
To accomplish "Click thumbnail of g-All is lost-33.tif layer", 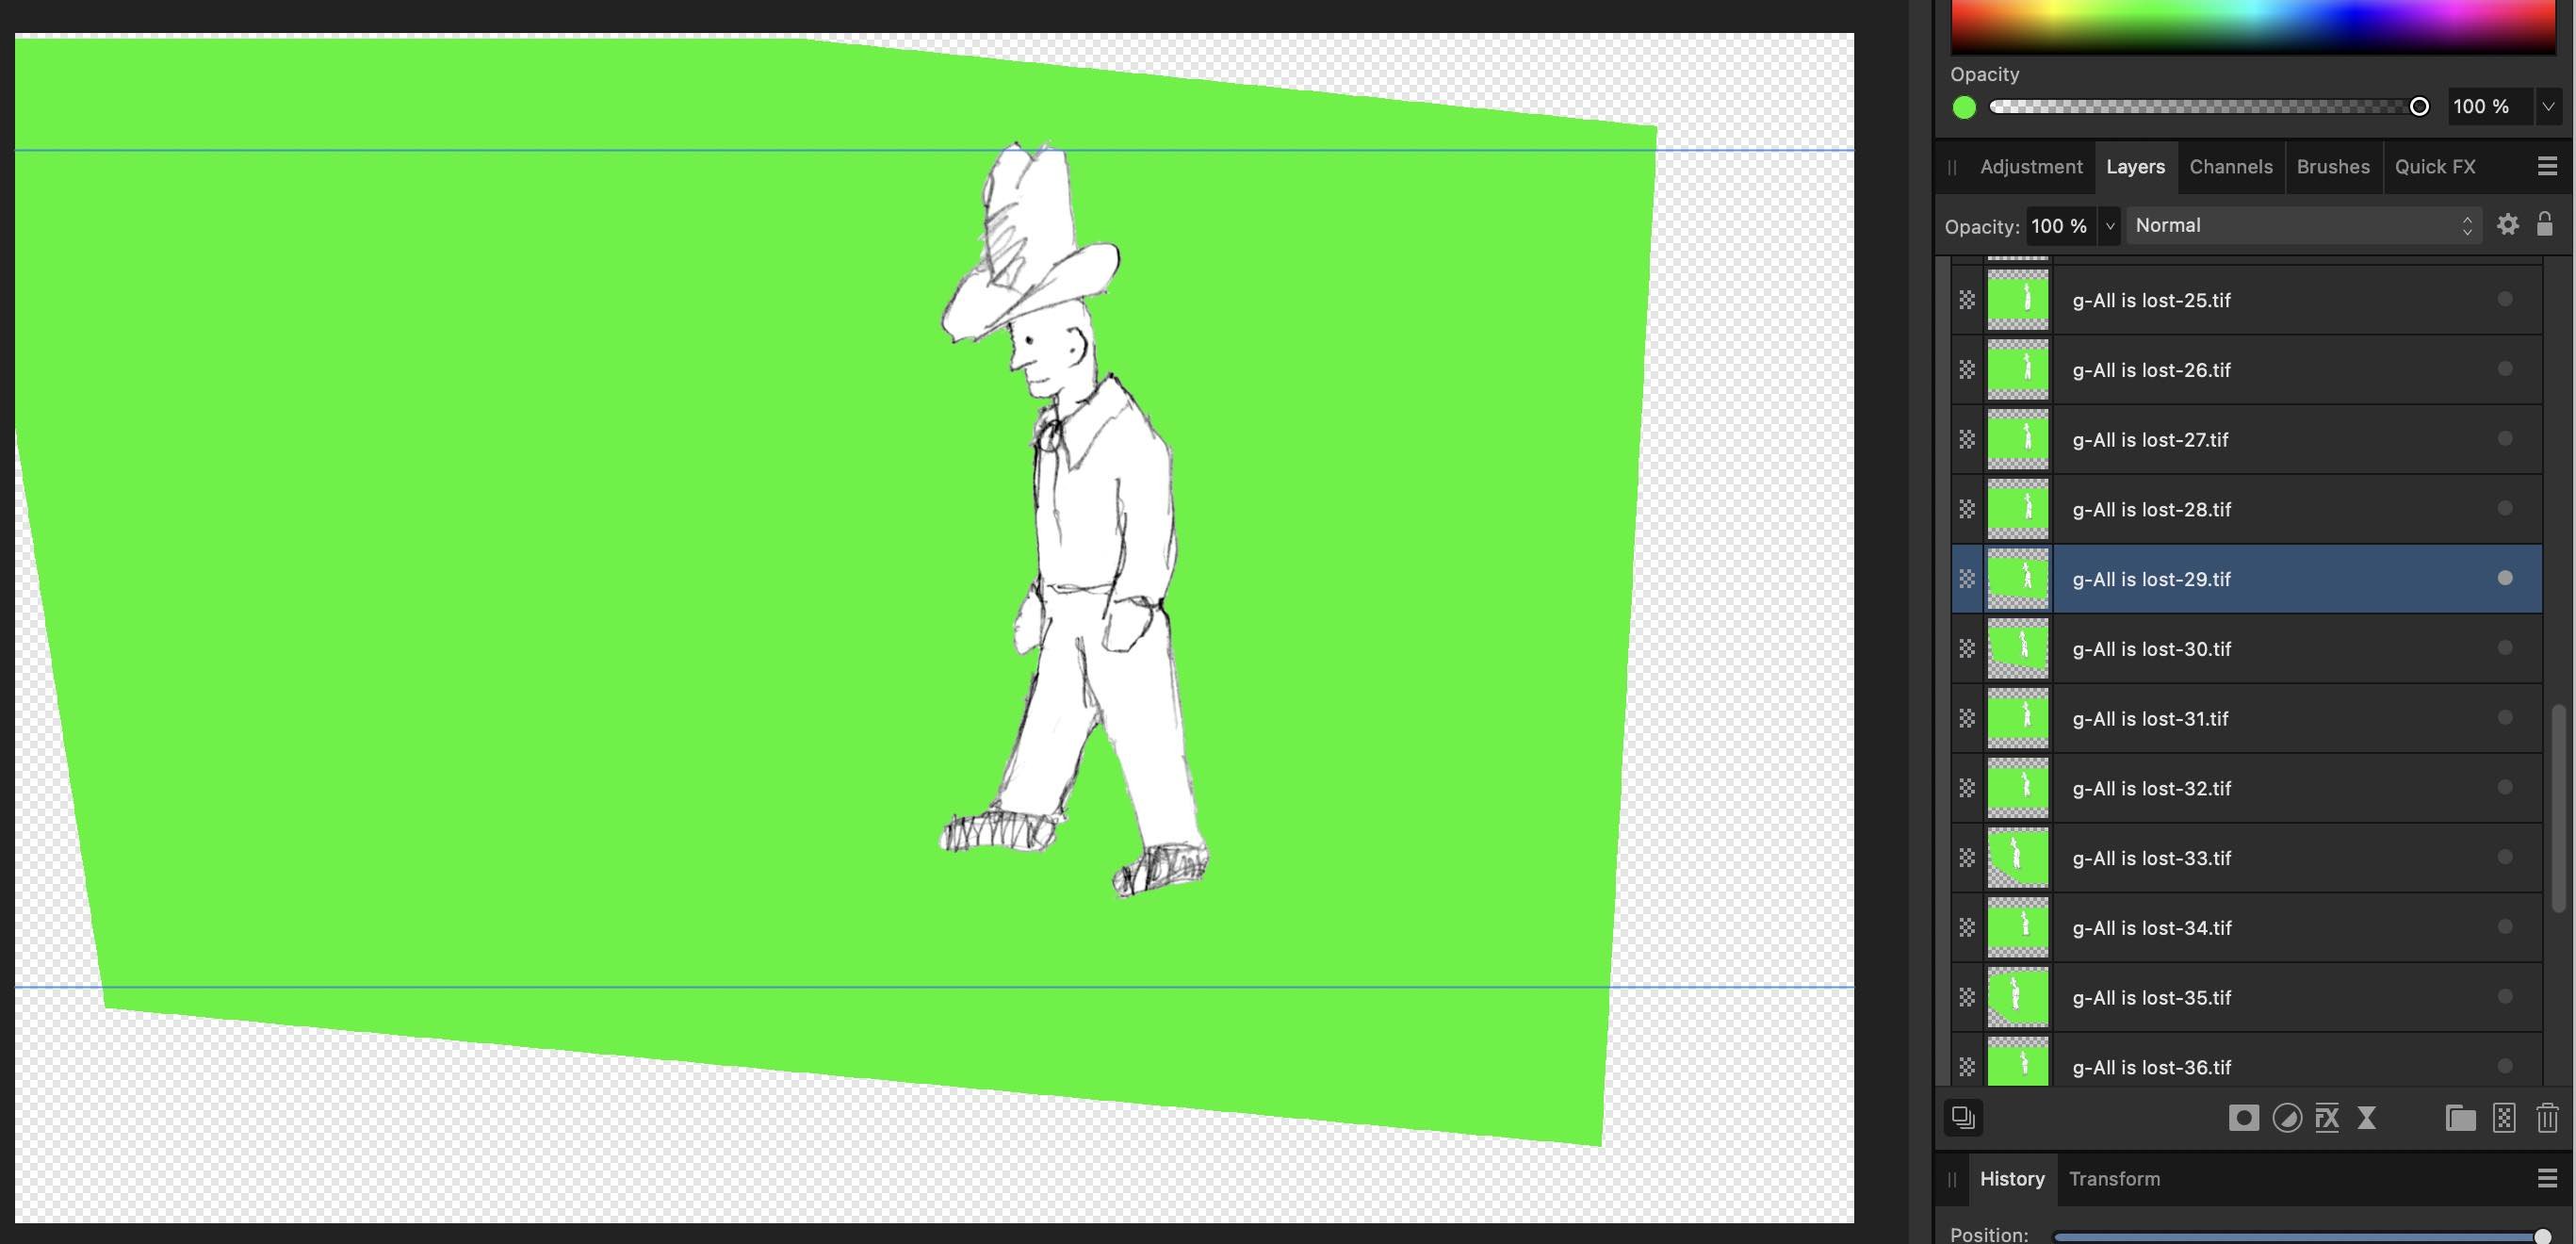I will 2017,858.
